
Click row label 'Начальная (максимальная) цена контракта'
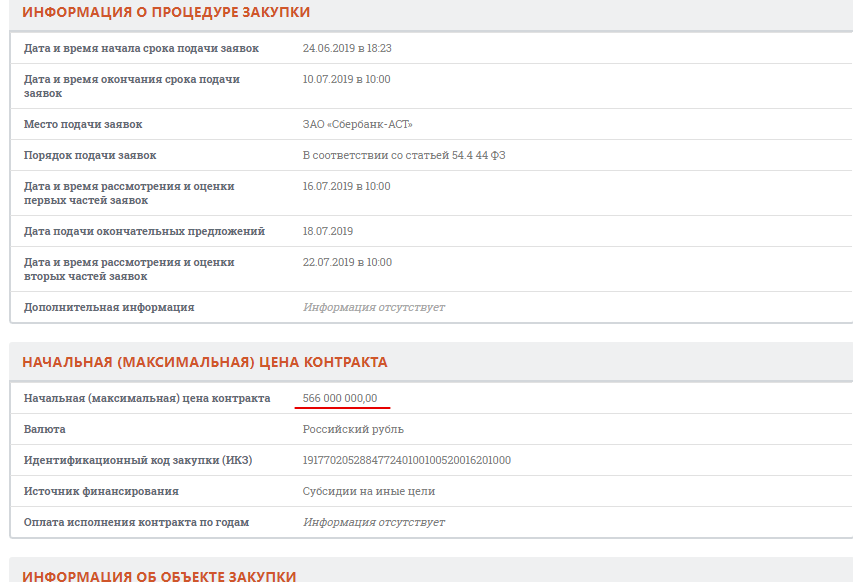click(x=147, y=399)
